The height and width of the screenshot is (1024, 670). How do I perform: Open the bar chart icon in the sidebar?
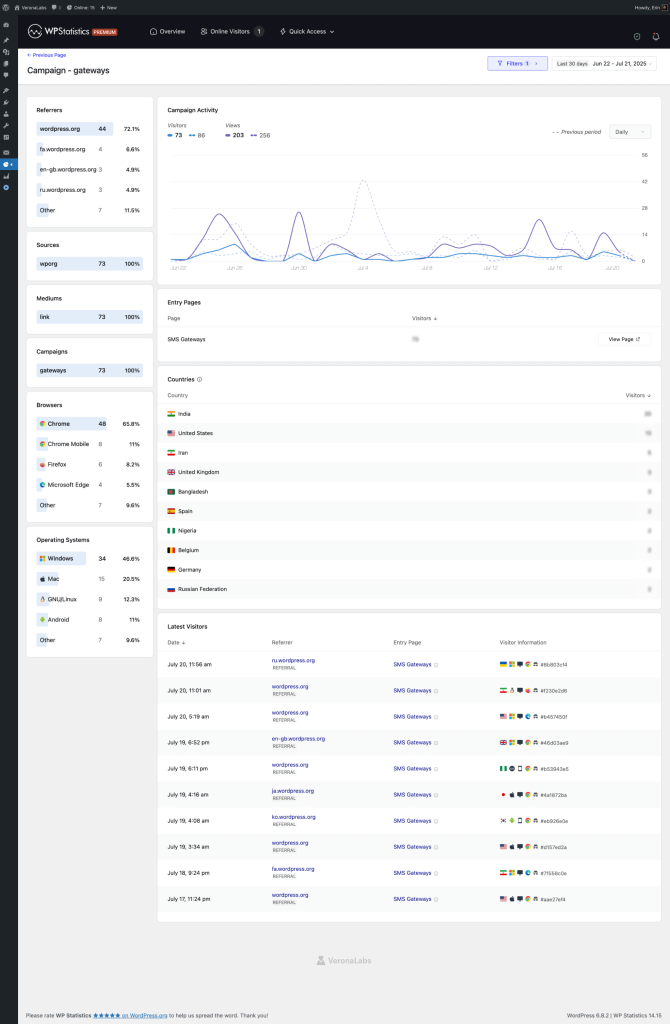click(6, 176)
